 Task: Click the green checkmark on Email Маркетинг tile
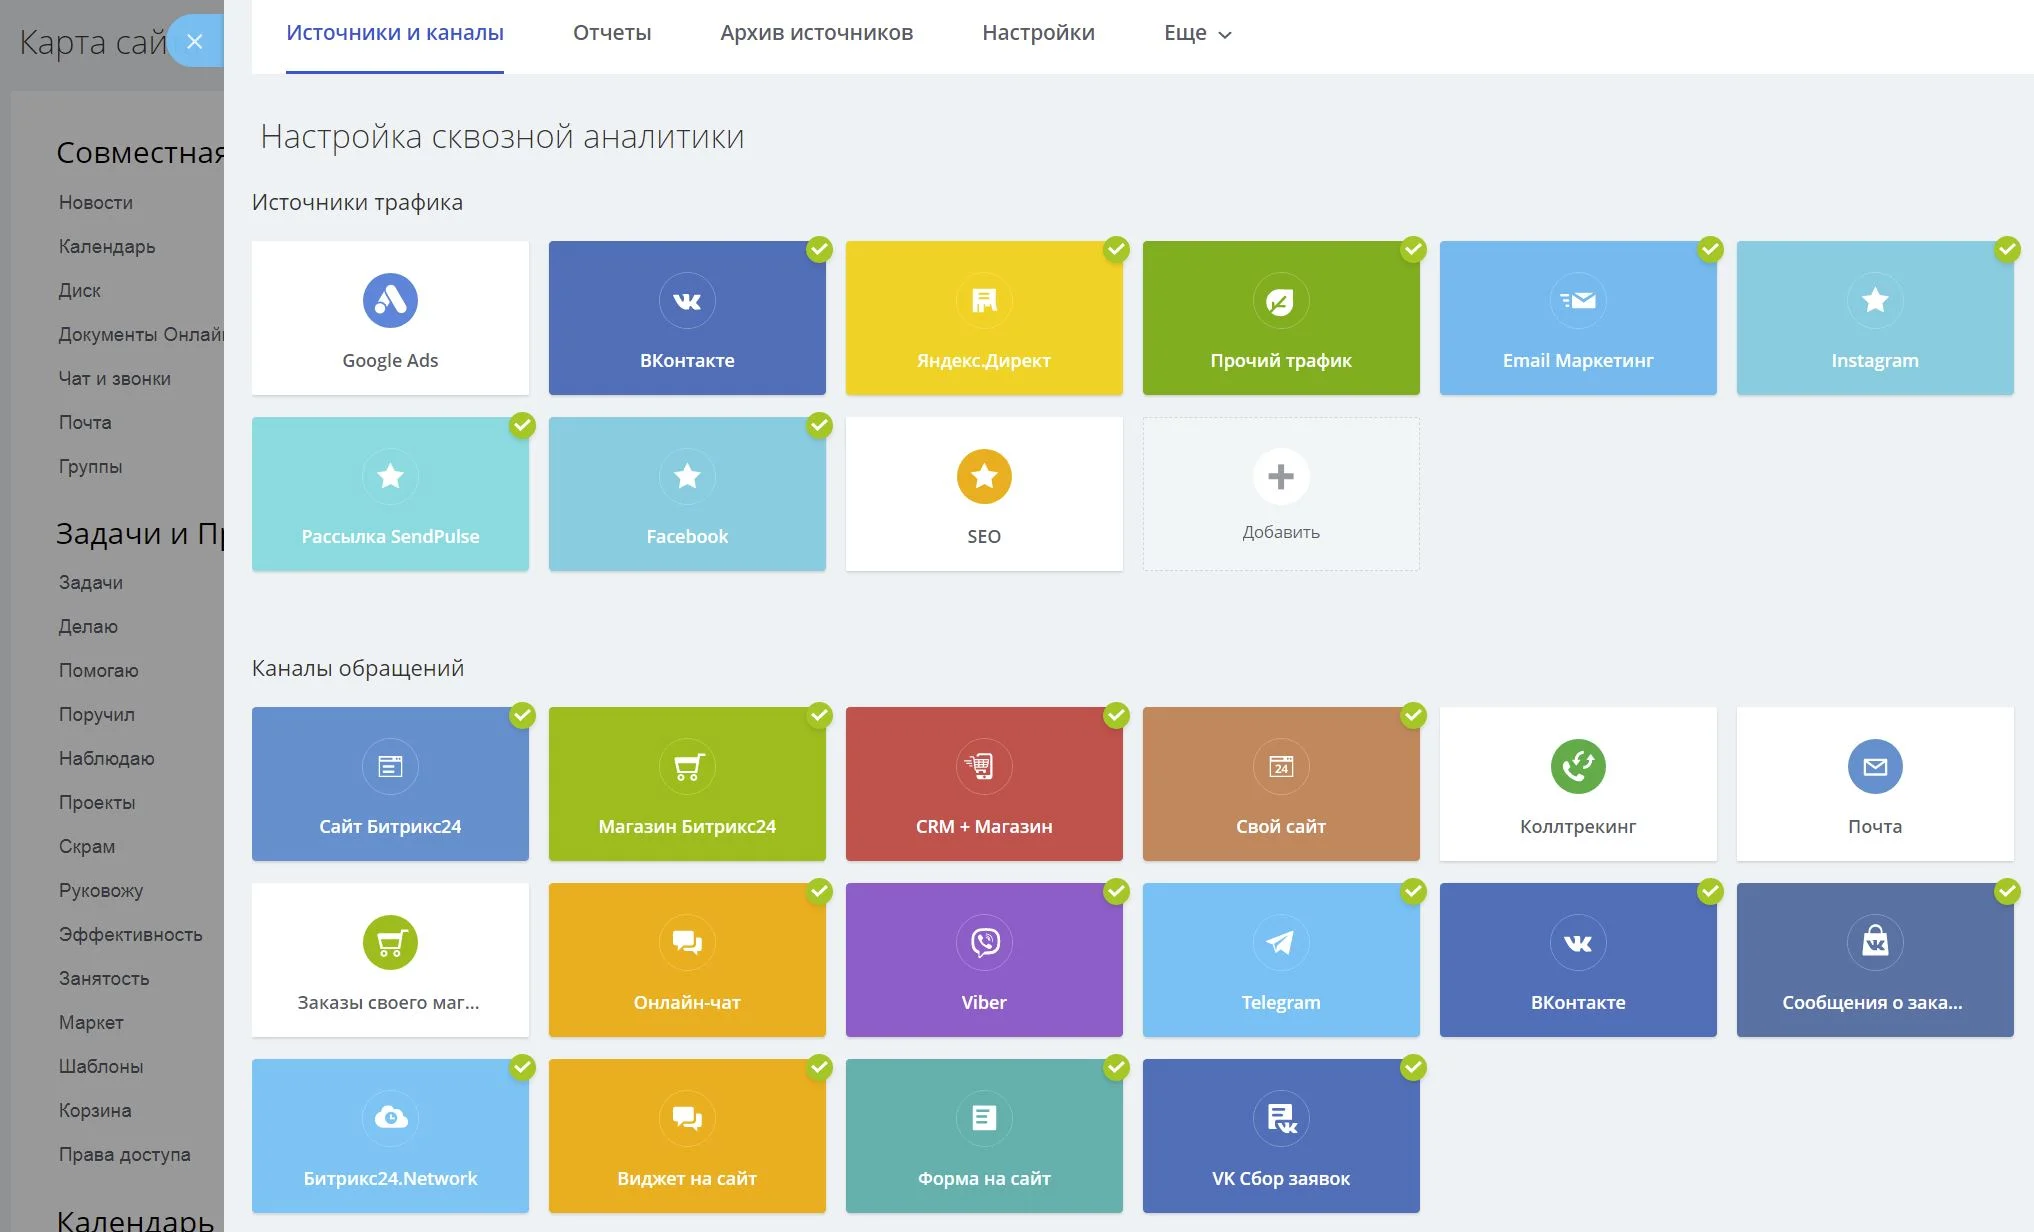point(1710,249)
